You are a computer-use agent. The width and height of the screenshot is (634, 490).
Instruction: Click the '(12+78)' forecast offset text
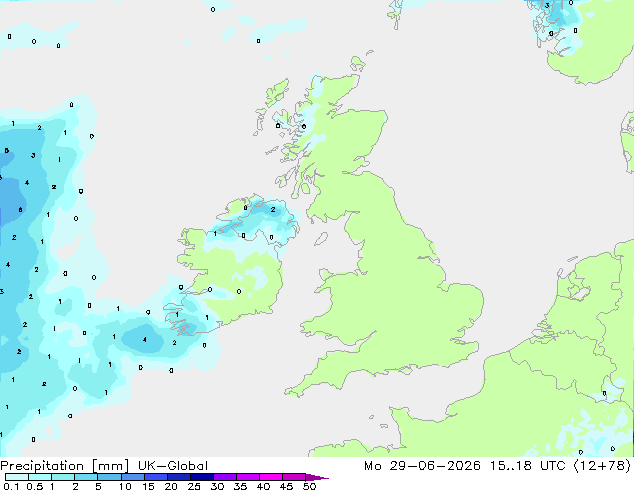pos(602,466)
